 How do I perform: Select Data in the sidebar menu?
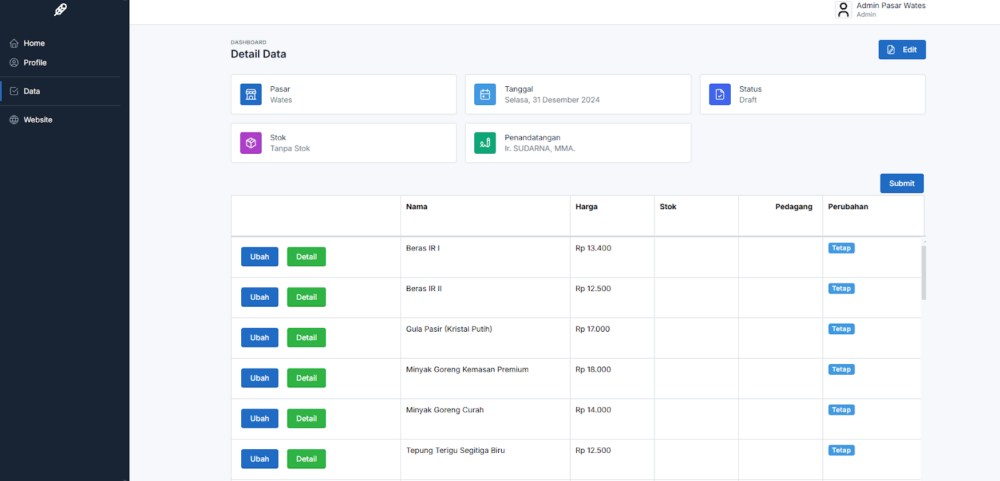32,91
